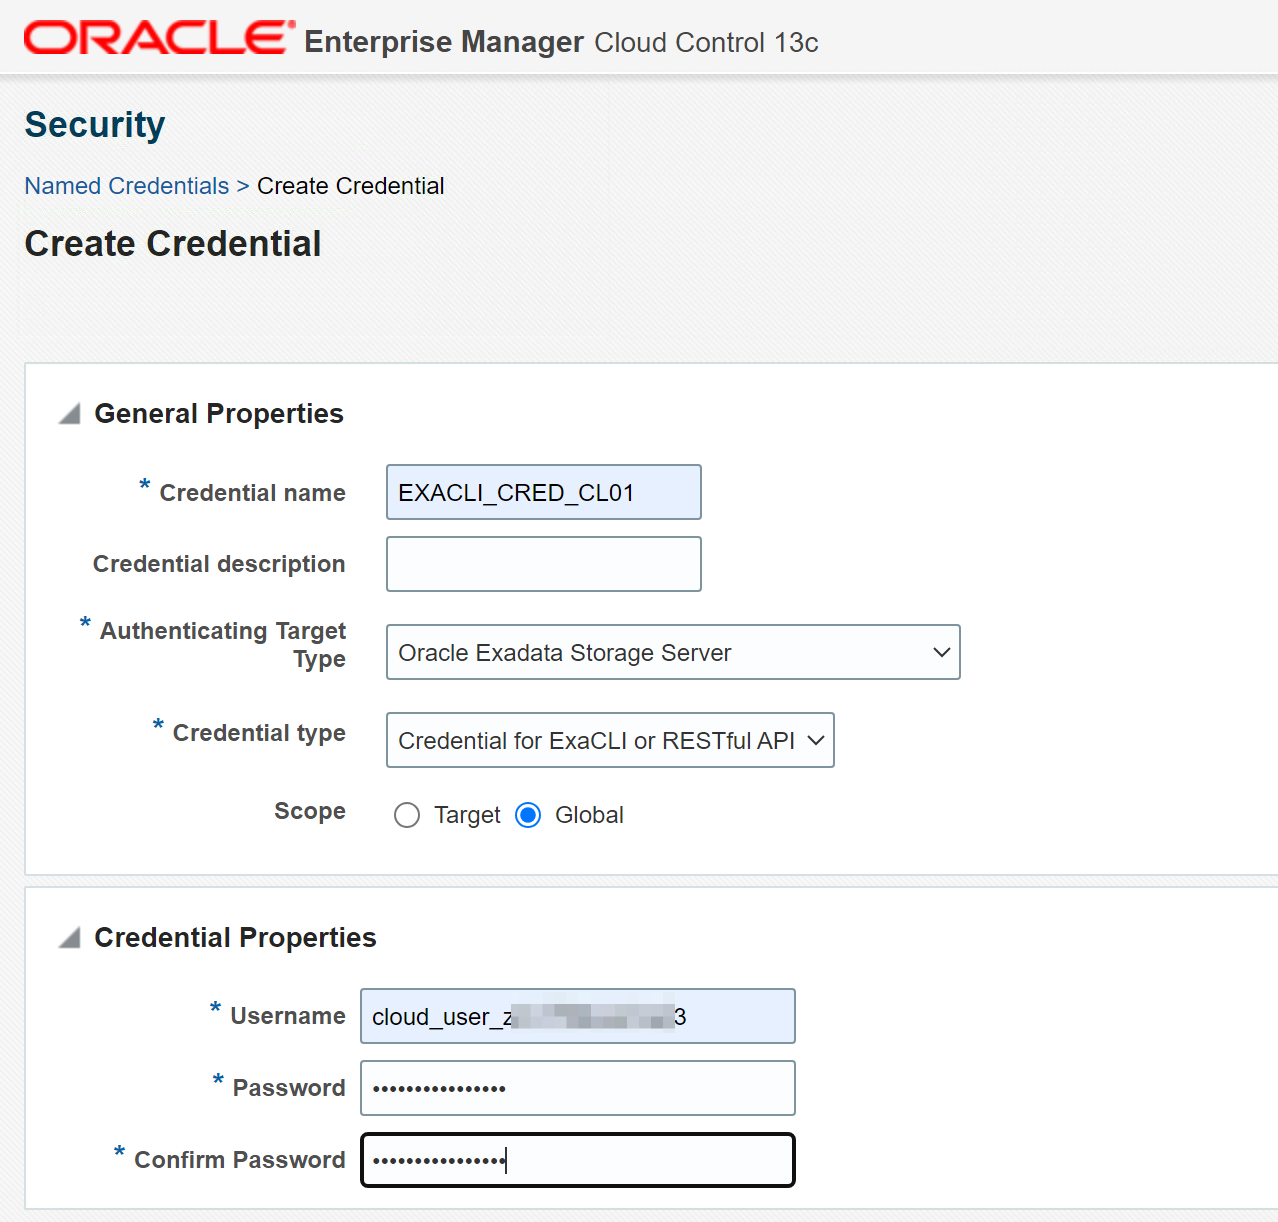Select the Global scope radio button
Screen dimensions: 1278x1222
coord(528,816)
